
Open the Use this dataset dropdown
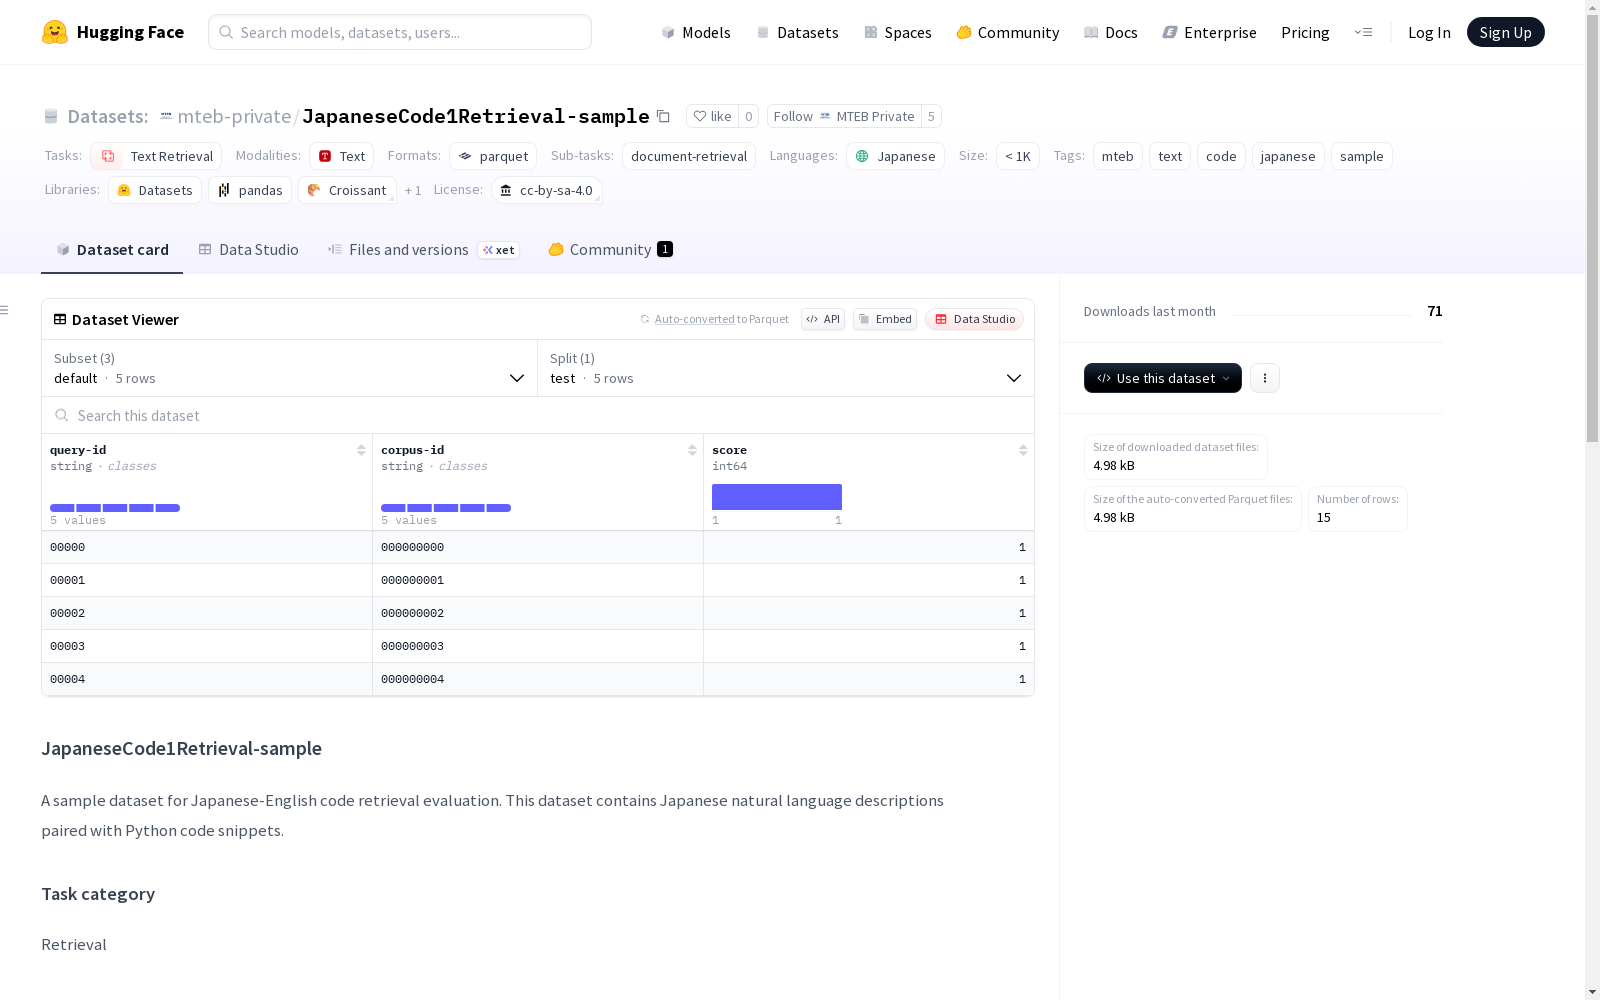1163,378
